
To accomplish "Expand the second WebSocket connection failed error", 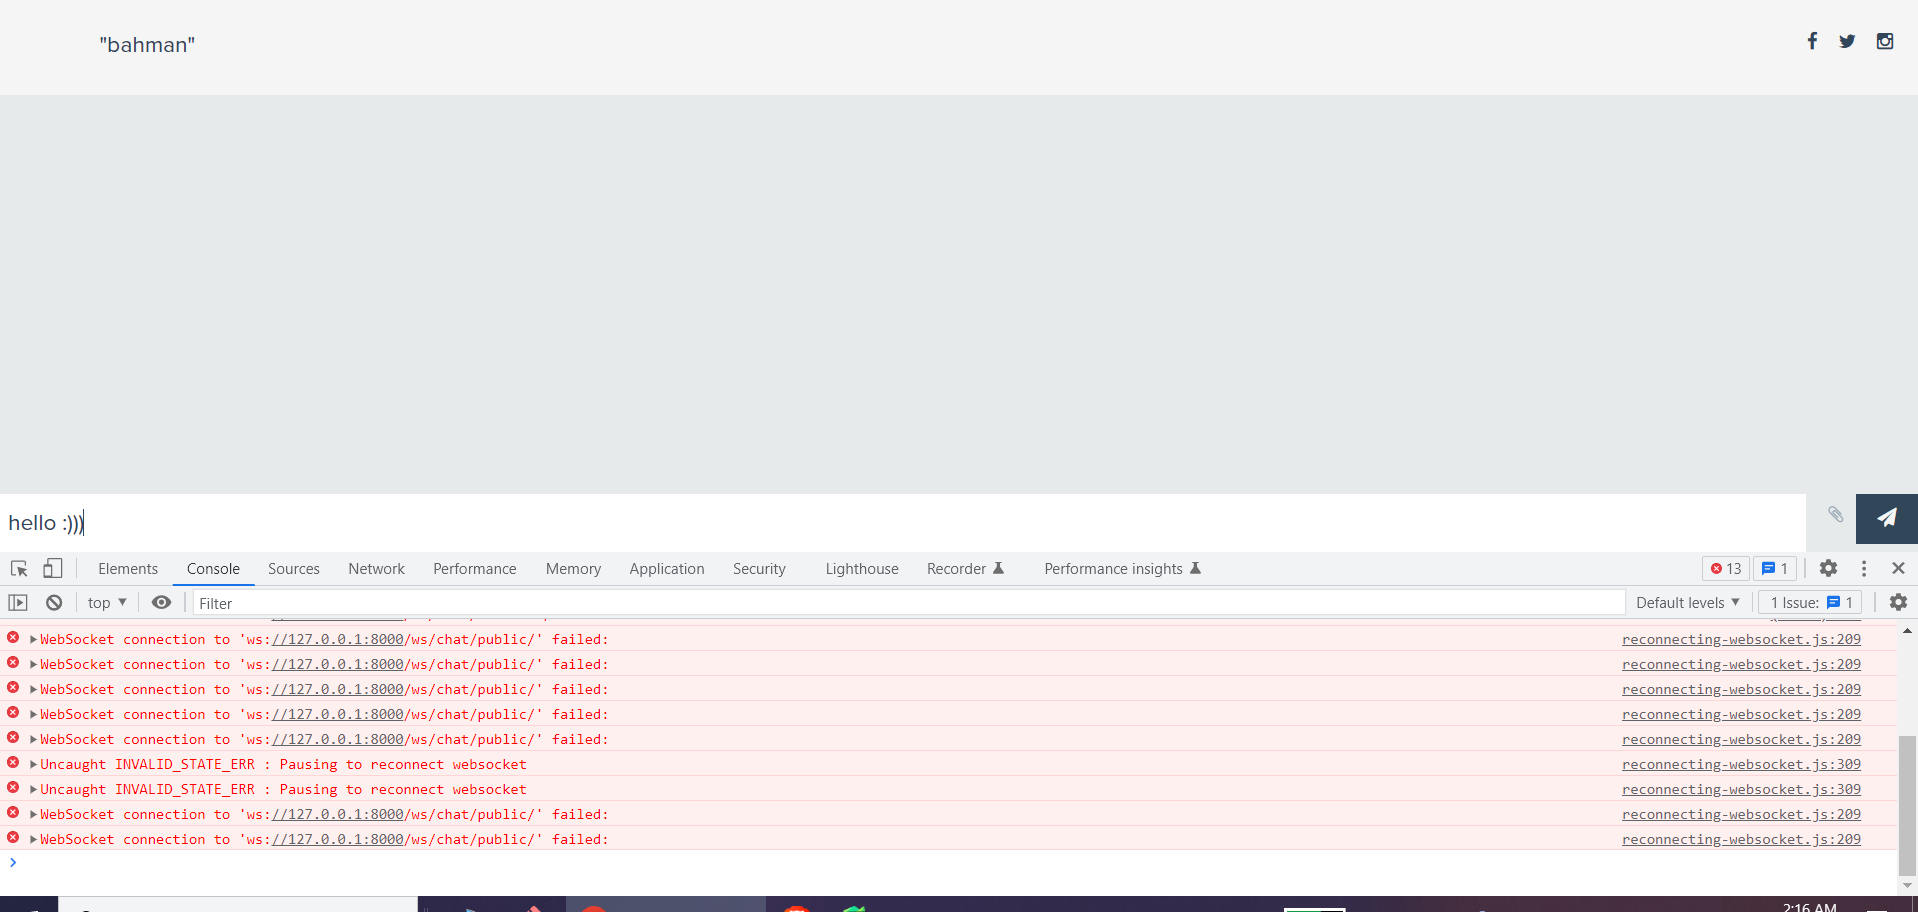I will point(33,664).
